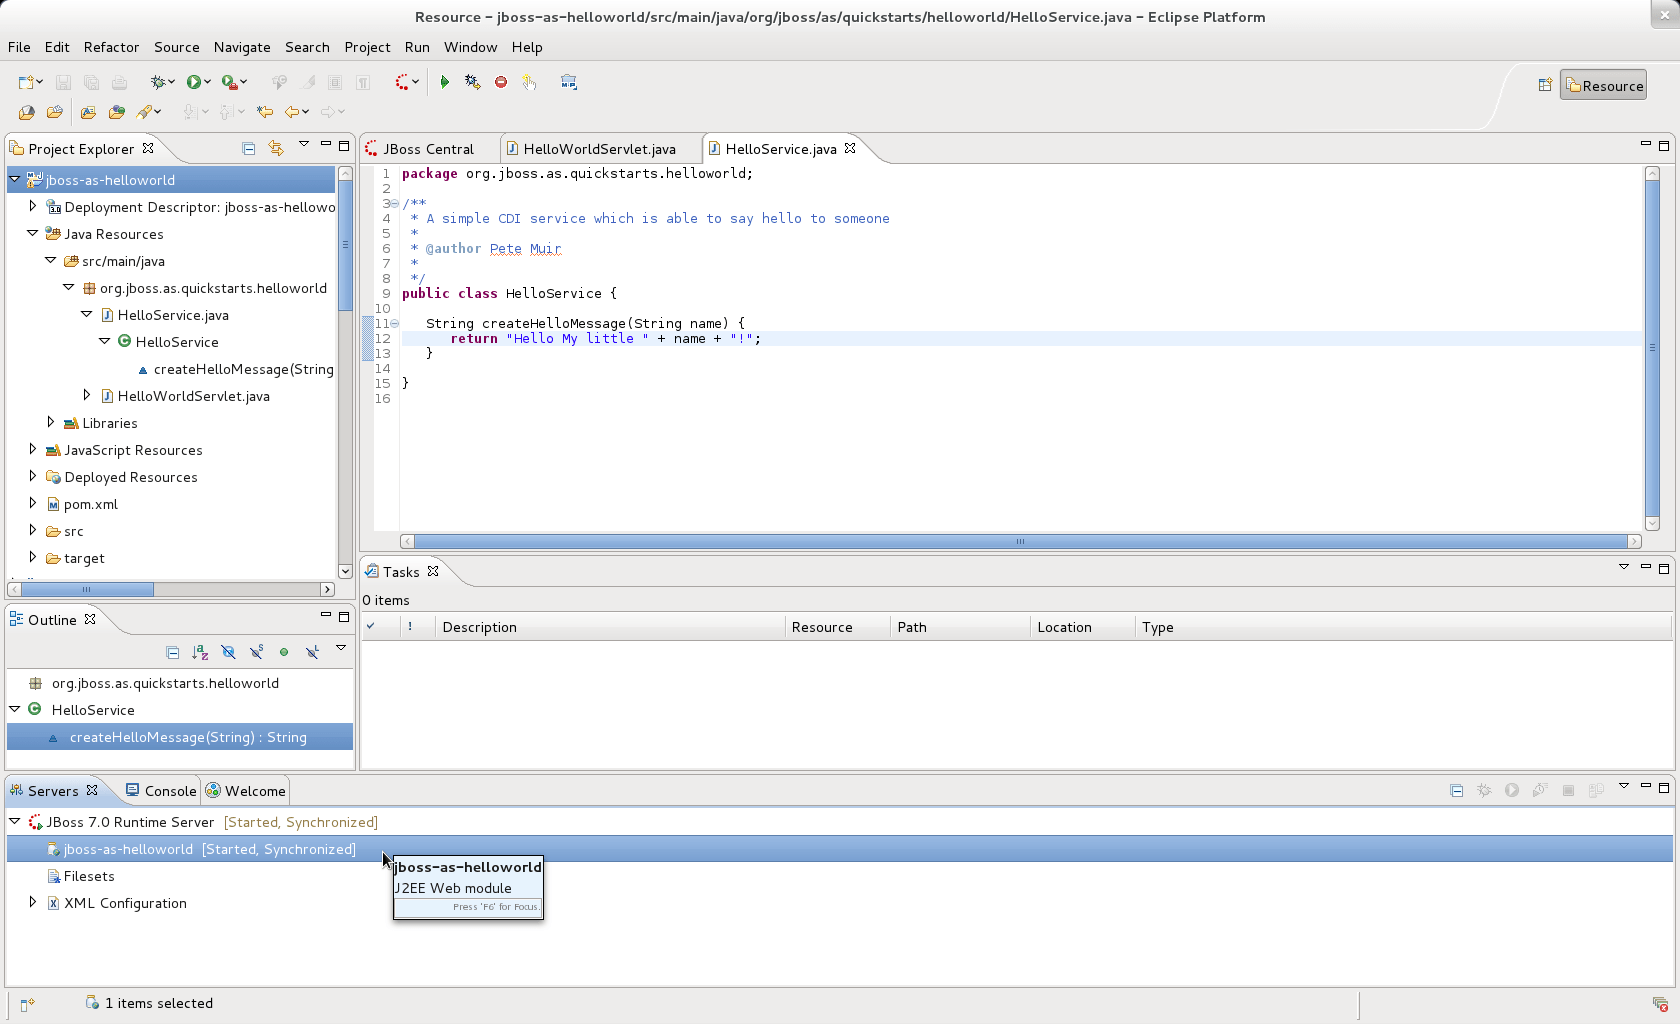Screen dimensions: 1680x1024
Task: Expand the XML Configuration server node
Action: [33, 903]
